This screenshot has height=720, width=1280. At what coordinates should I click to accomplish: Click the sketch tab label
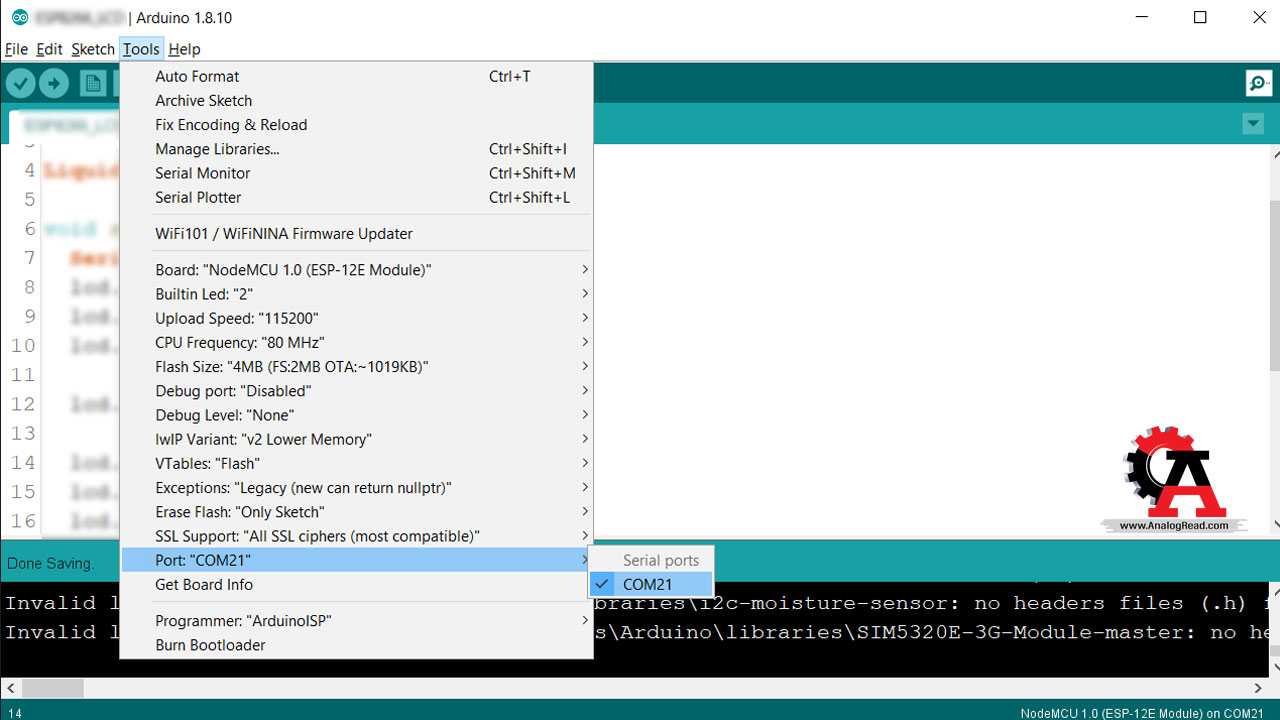click(70, 126)
